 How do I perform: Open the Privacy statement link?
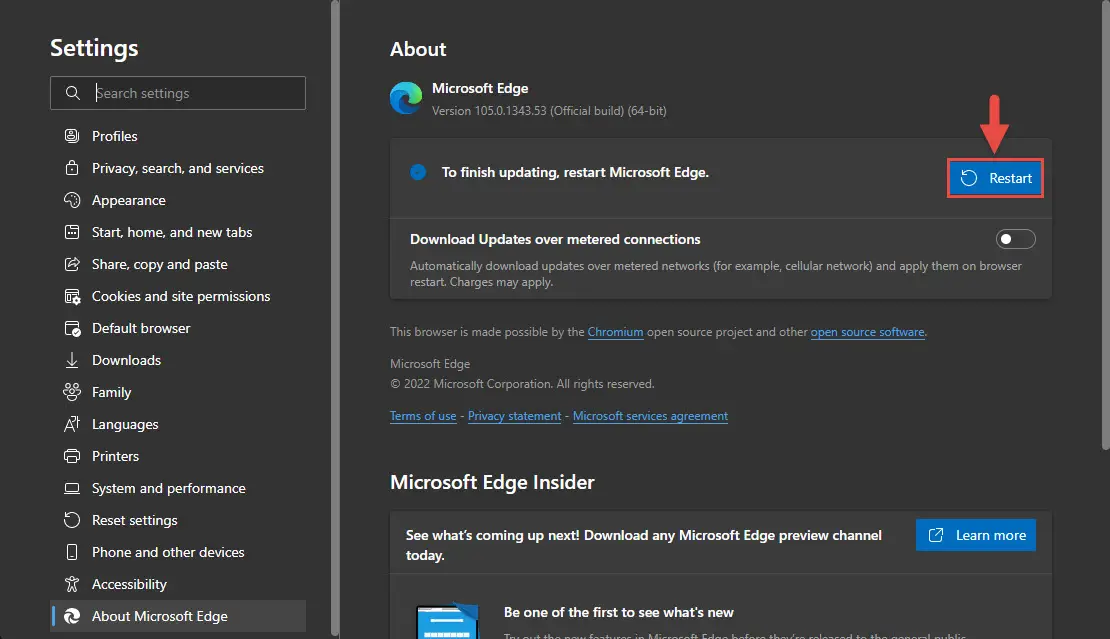tap(514, 416)
